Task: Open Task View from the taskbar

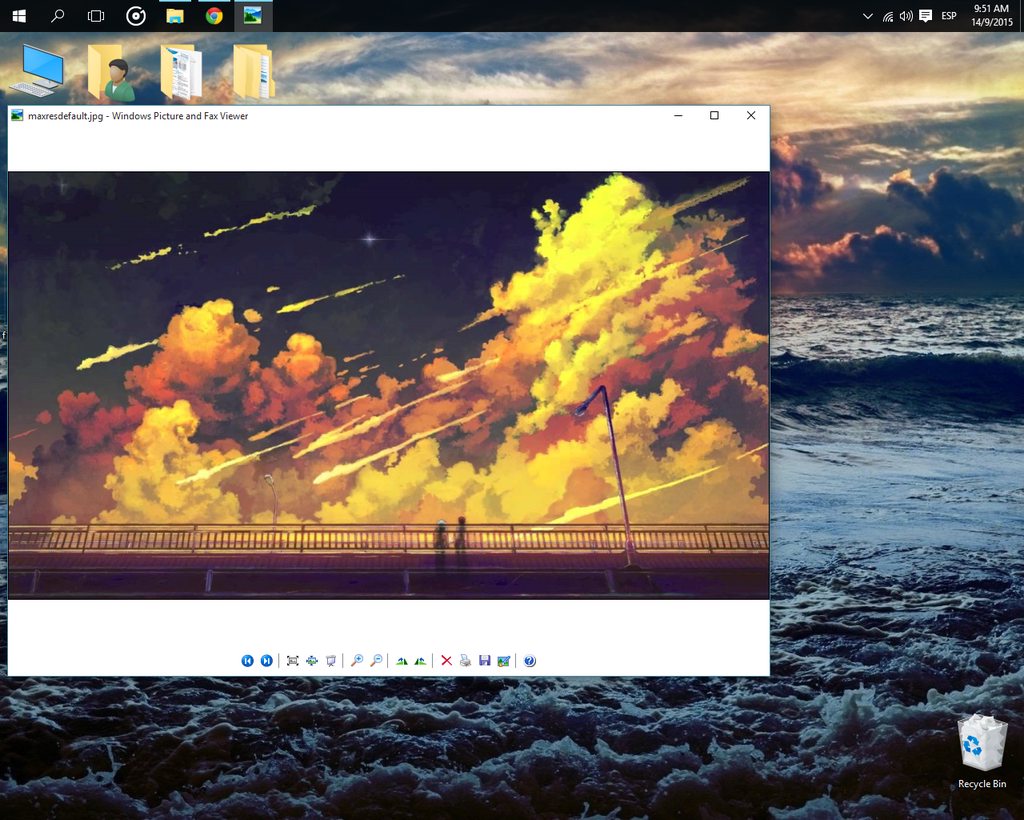Action: tap(96, 16)
